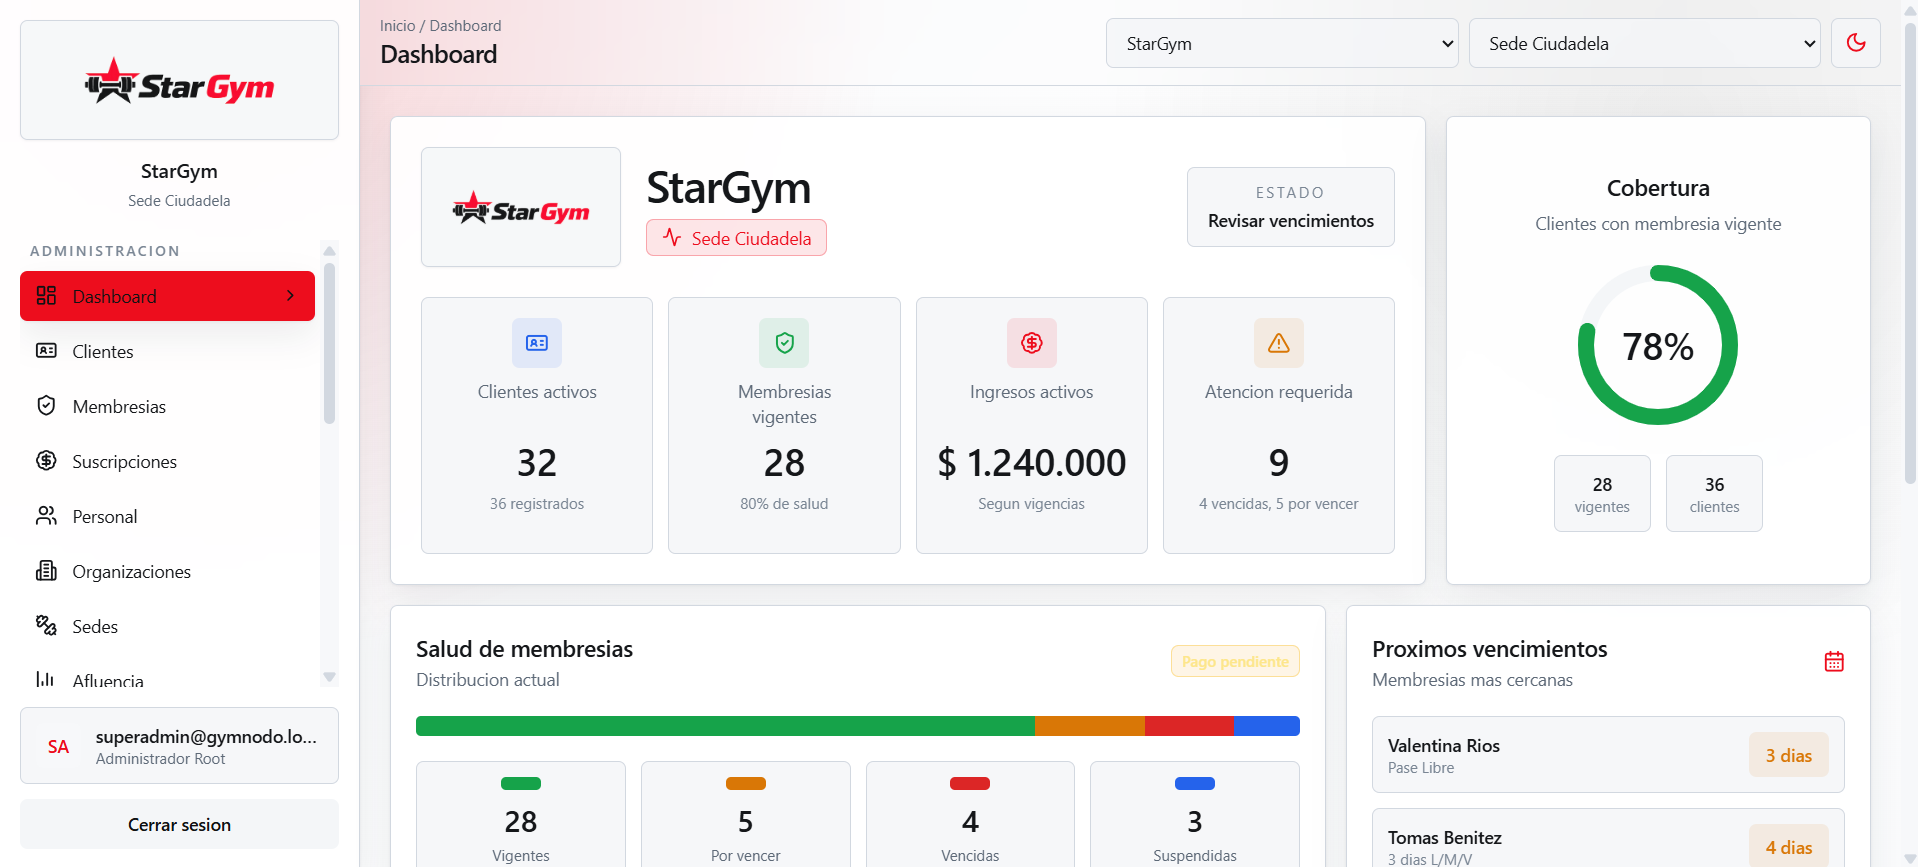
Task: Click the 5 Por vencer stat card
Action: pos(746,814)
